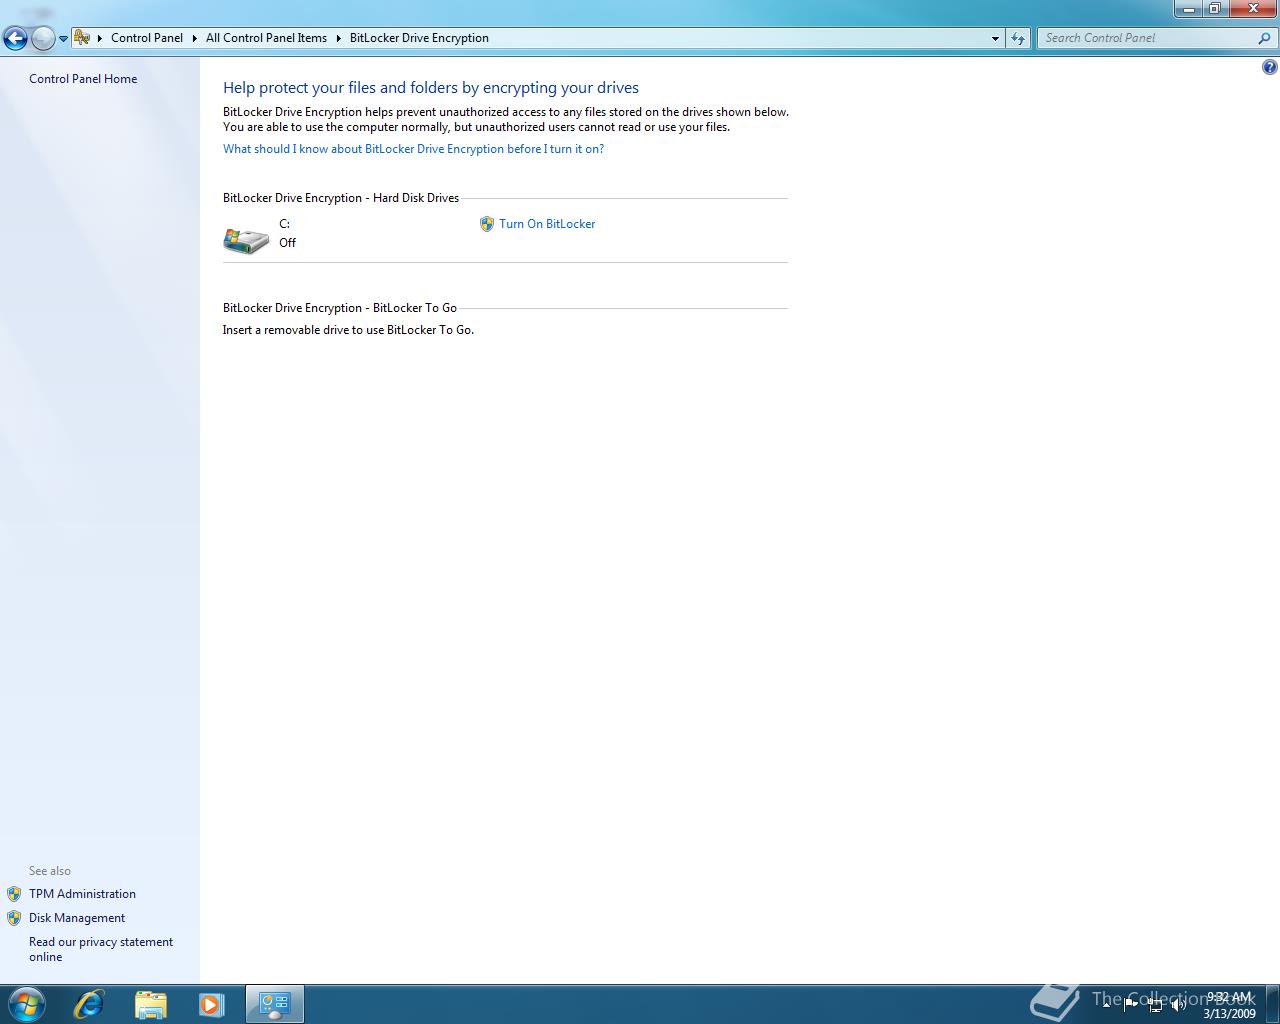Screen dimensions: 1280x1024
Task: Expand the arrow after Control Panel breadcrumb
Action: [194, 38]
